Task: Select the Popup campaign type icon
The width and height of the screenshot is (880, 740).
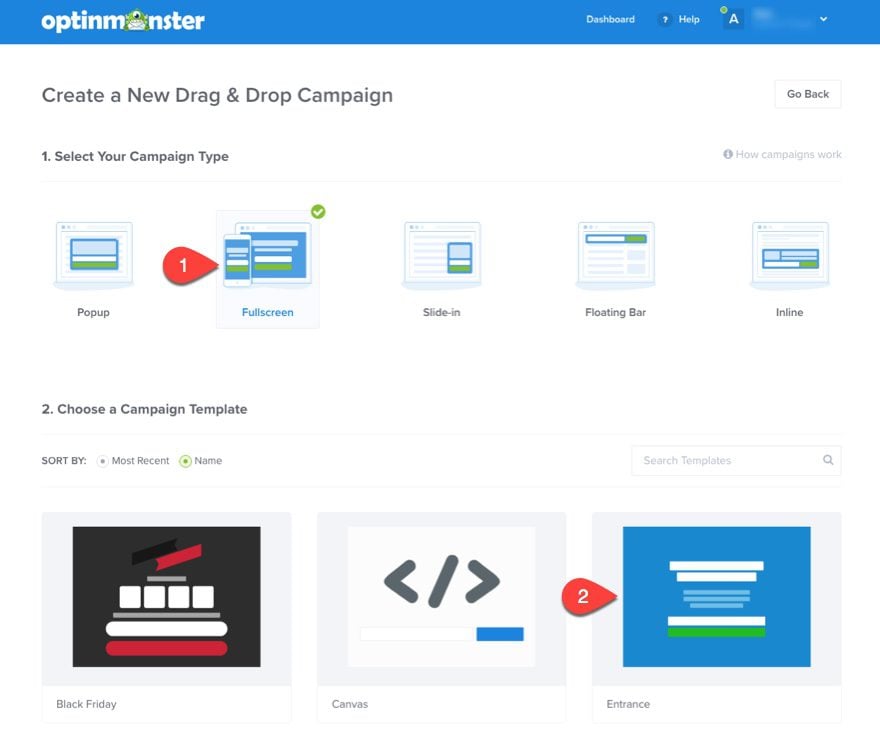Action: tap(93, 256)
